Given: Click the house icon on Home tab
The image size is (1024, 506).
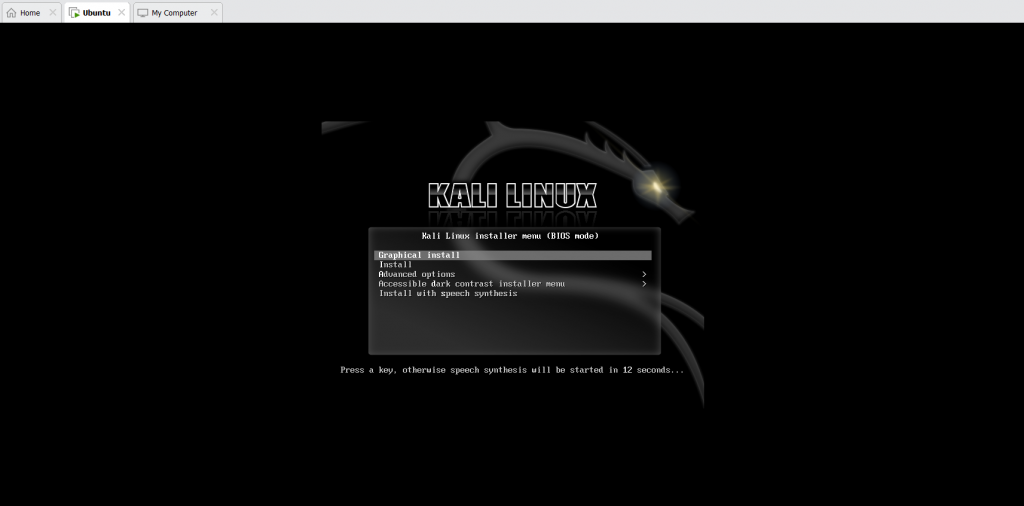Looking at the screenshot, I should [x=11, y=12].
